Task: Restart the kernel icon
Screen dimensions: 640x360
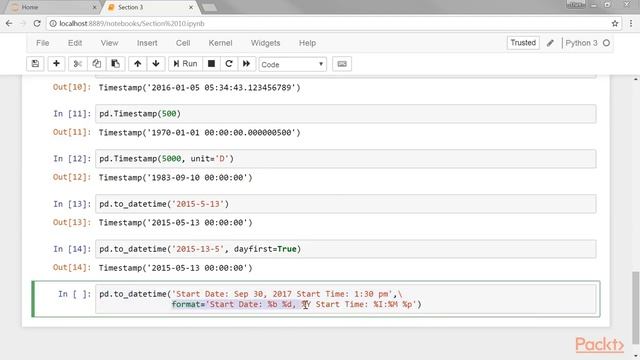Action: tap(229, 64)
